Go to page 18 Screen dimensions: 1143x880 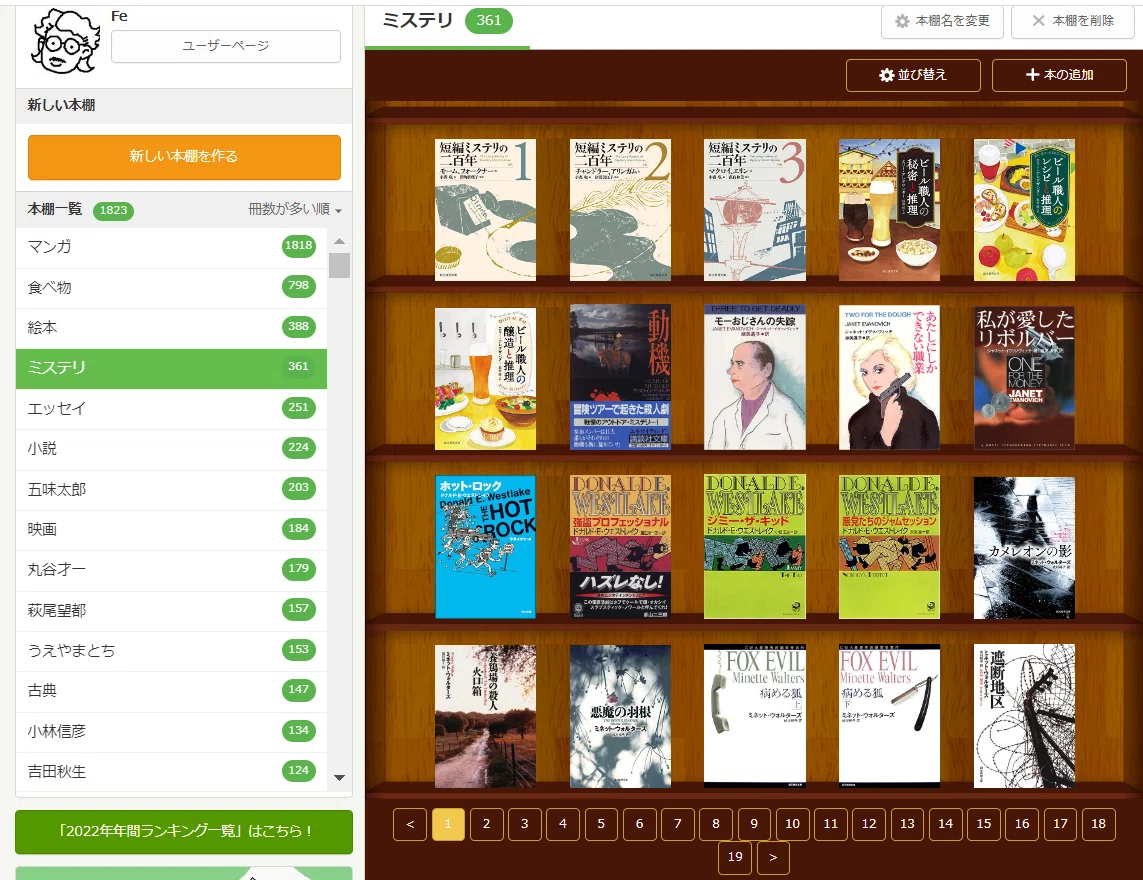(1099, 825)
